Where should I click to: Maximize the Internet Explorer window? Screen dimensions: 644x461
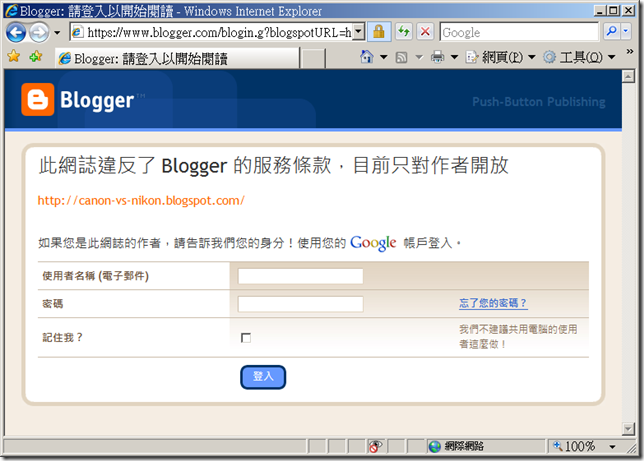(614, 11)
